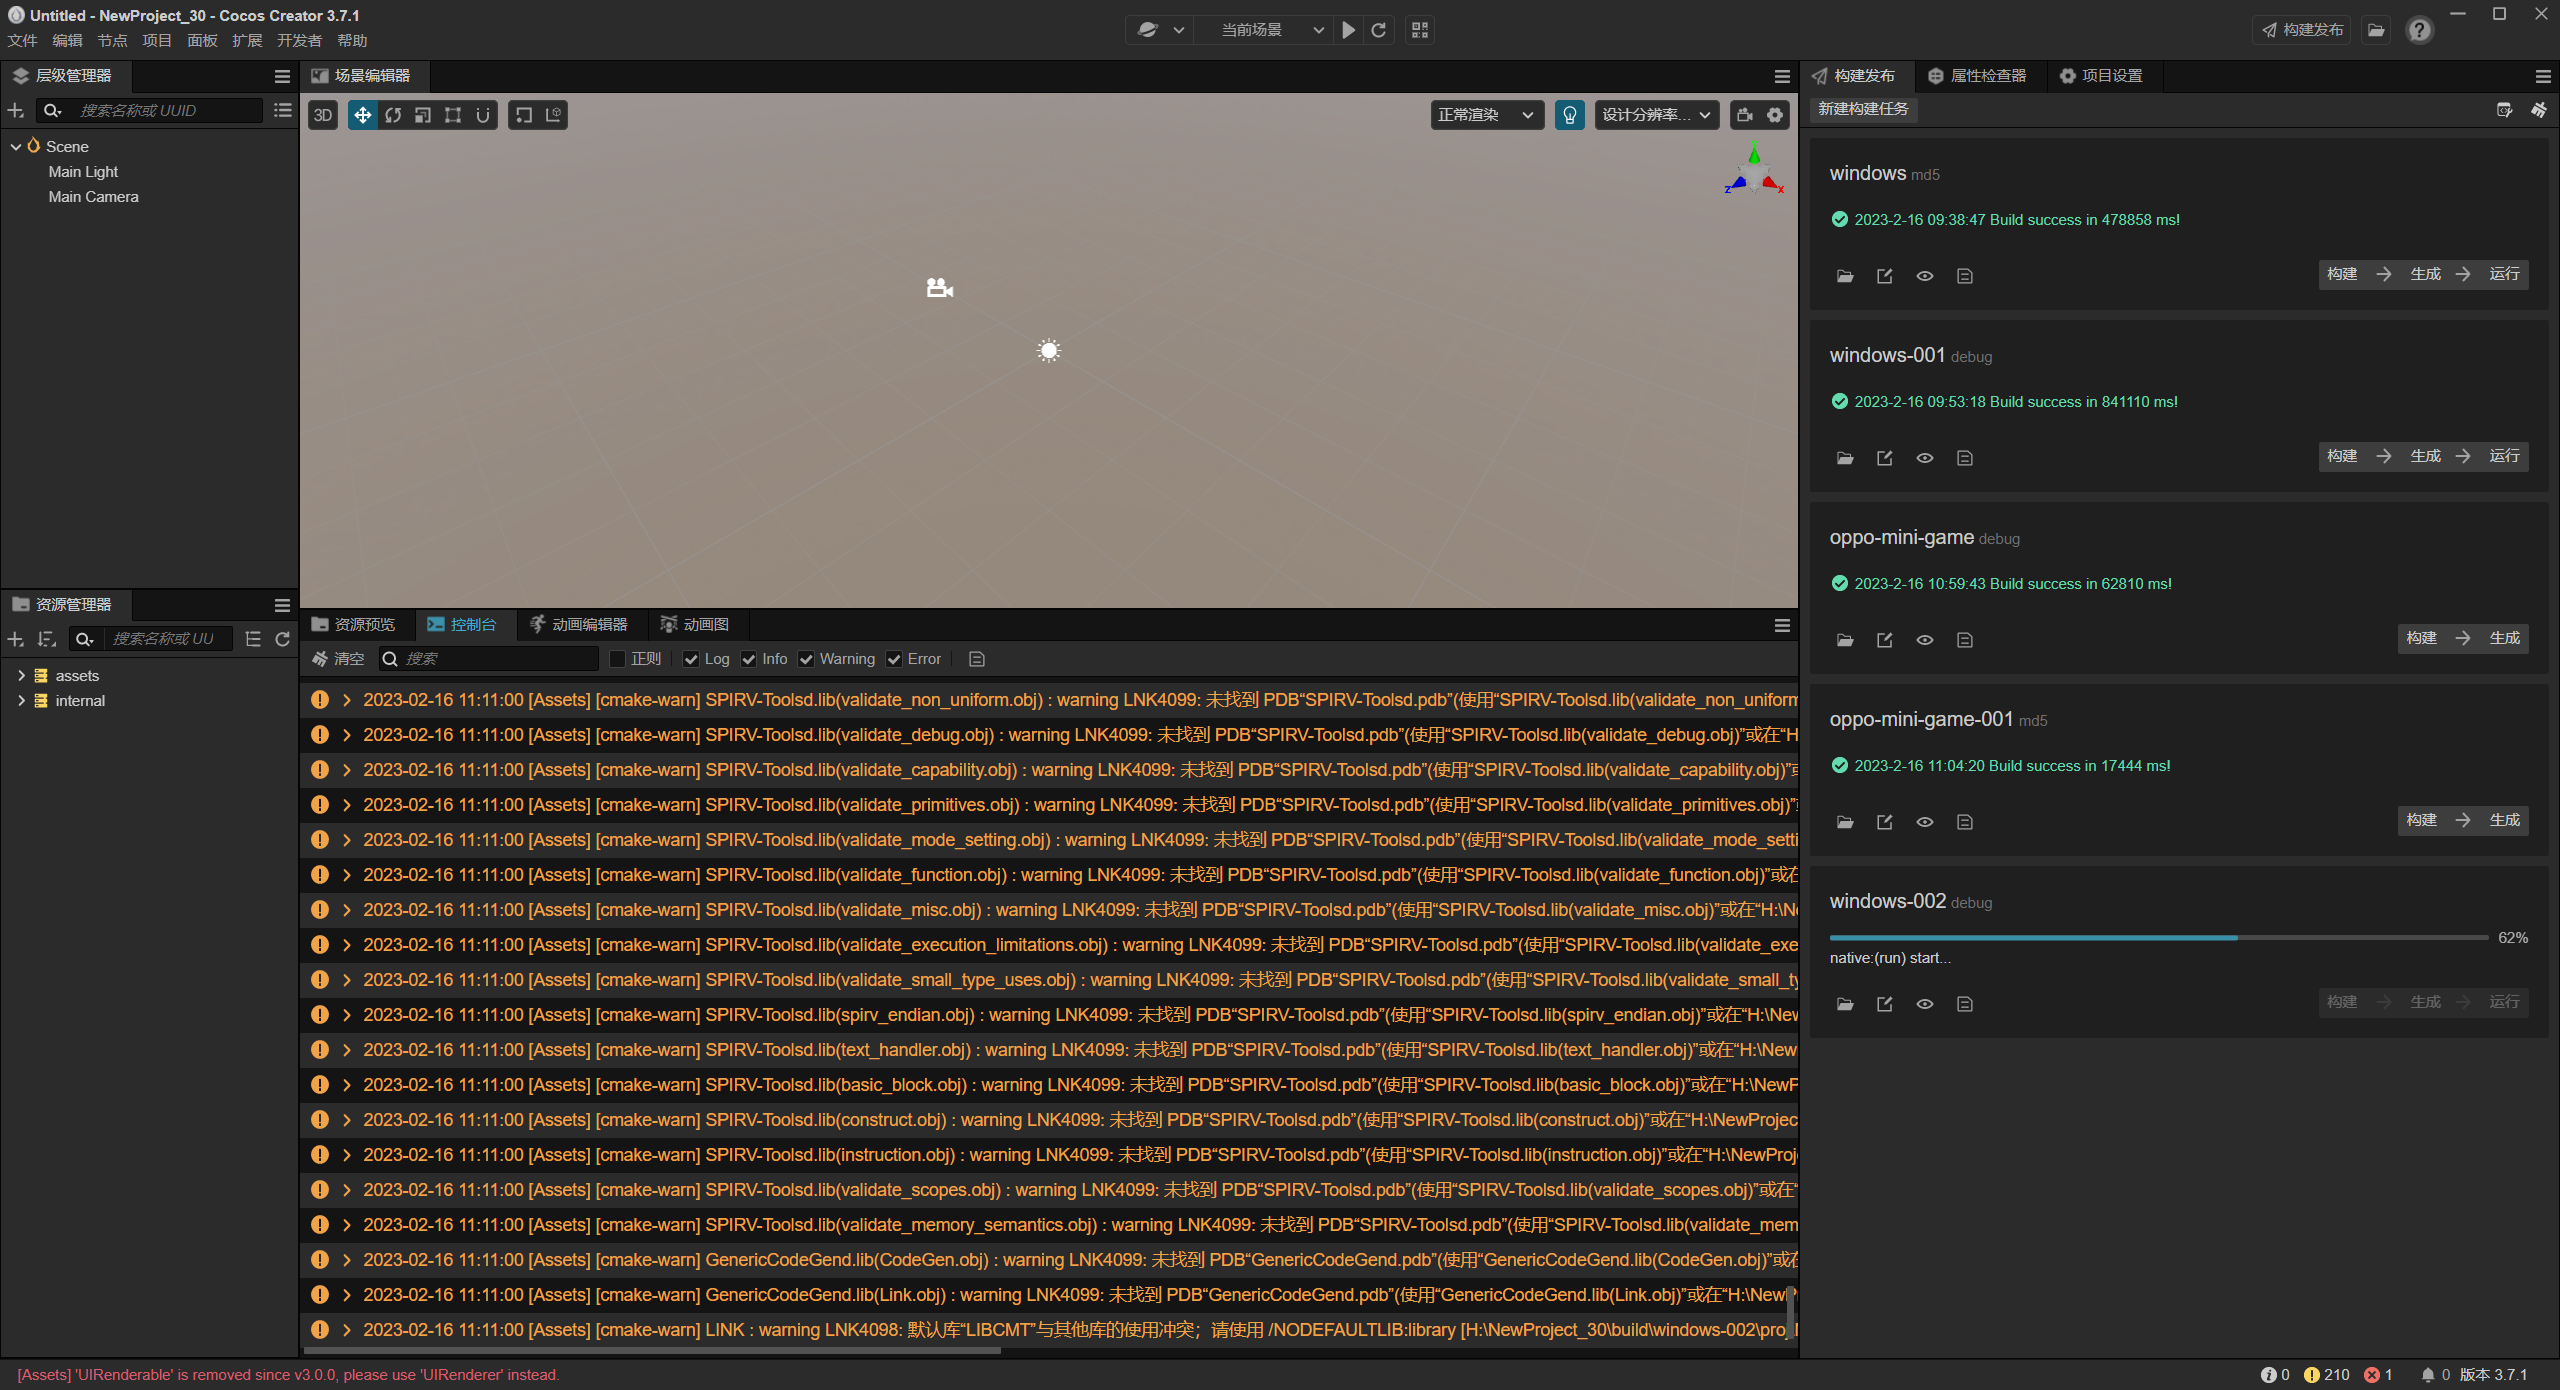This screenshot has height=1390, width=2560.
Task: Click 清空 to clear the console
Action: pyautogui.click(x=338, y=659)
